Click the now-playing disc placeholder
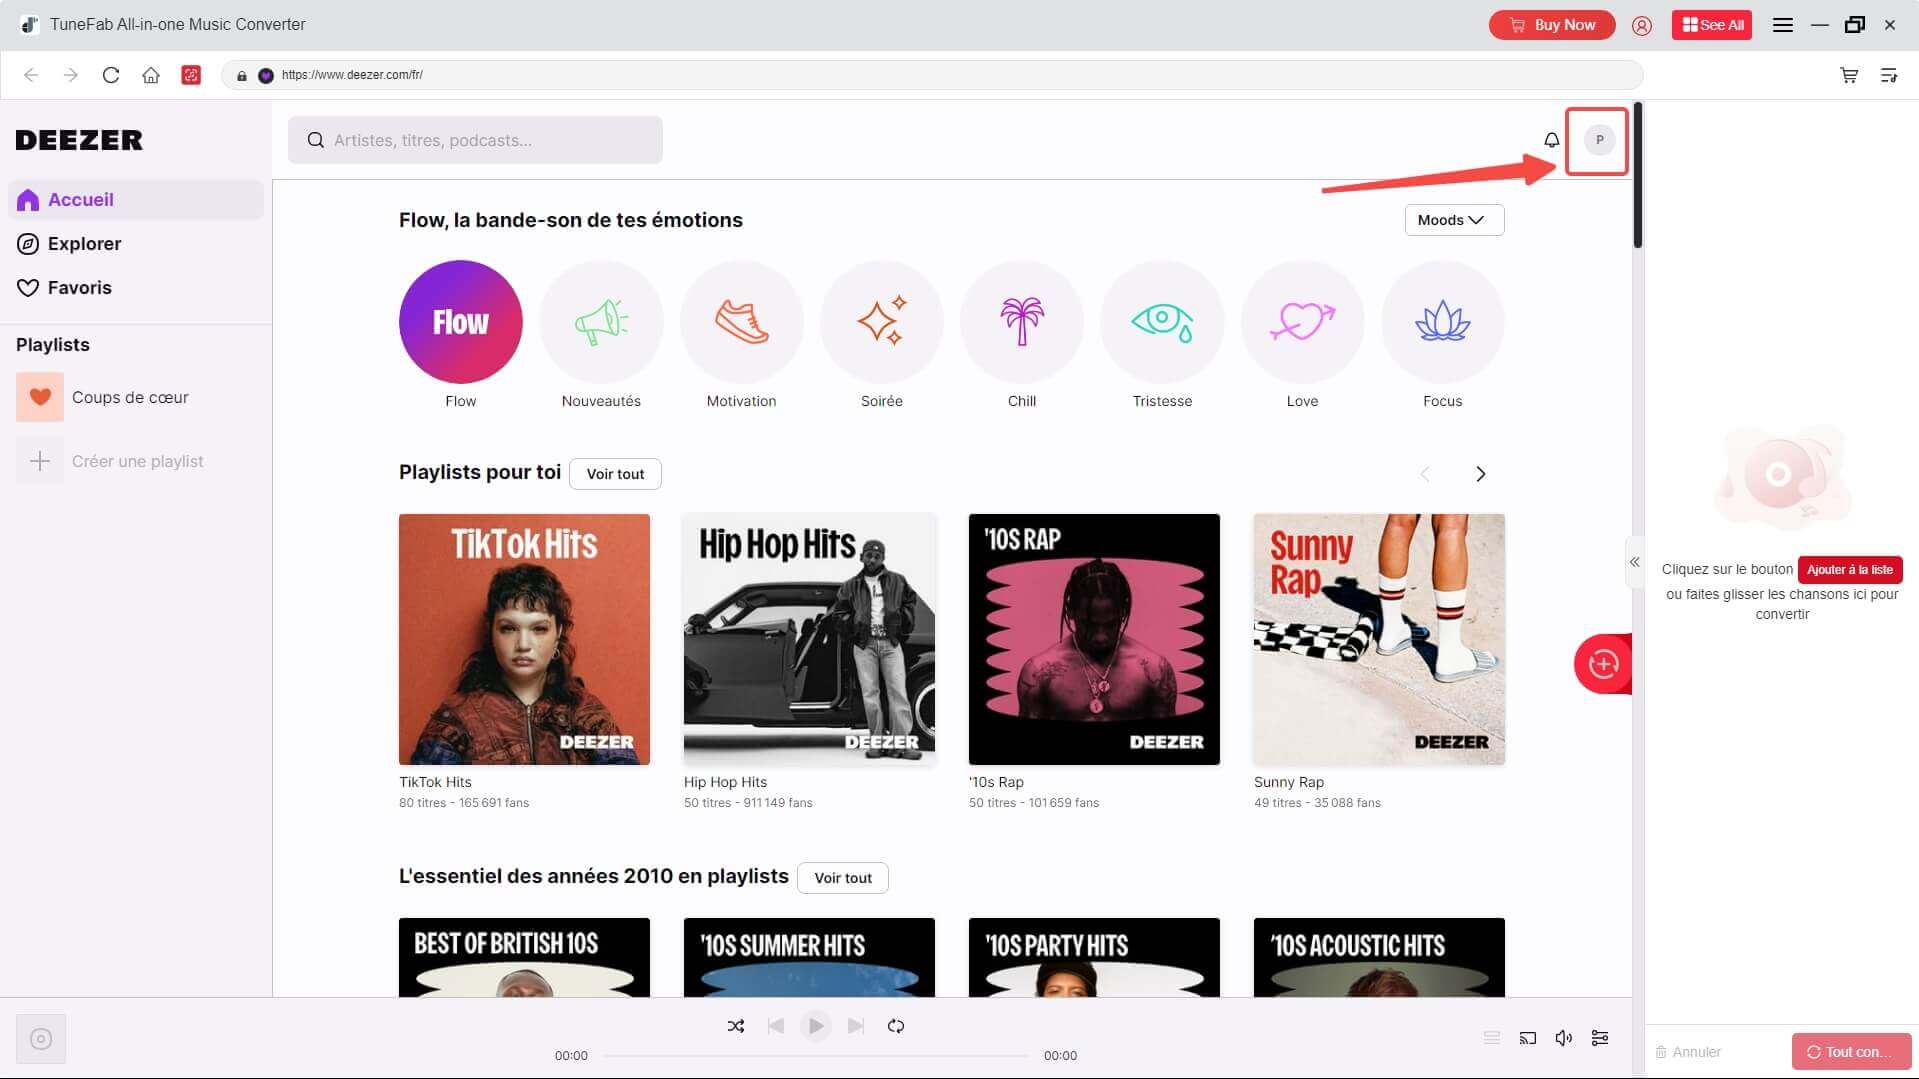 (41, 1039)
